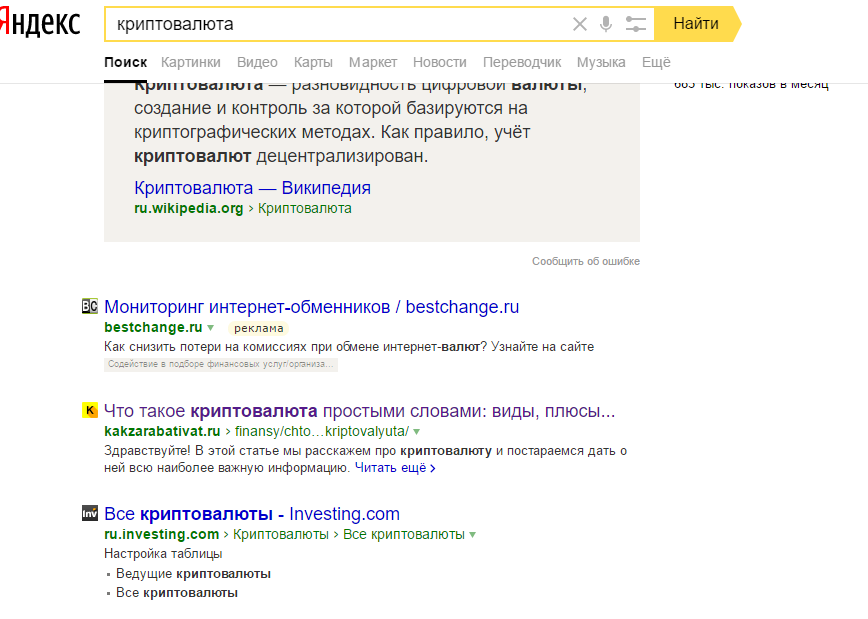
Task: Click the kakzarabativat.ru green URL
Action: click(162, 431)
